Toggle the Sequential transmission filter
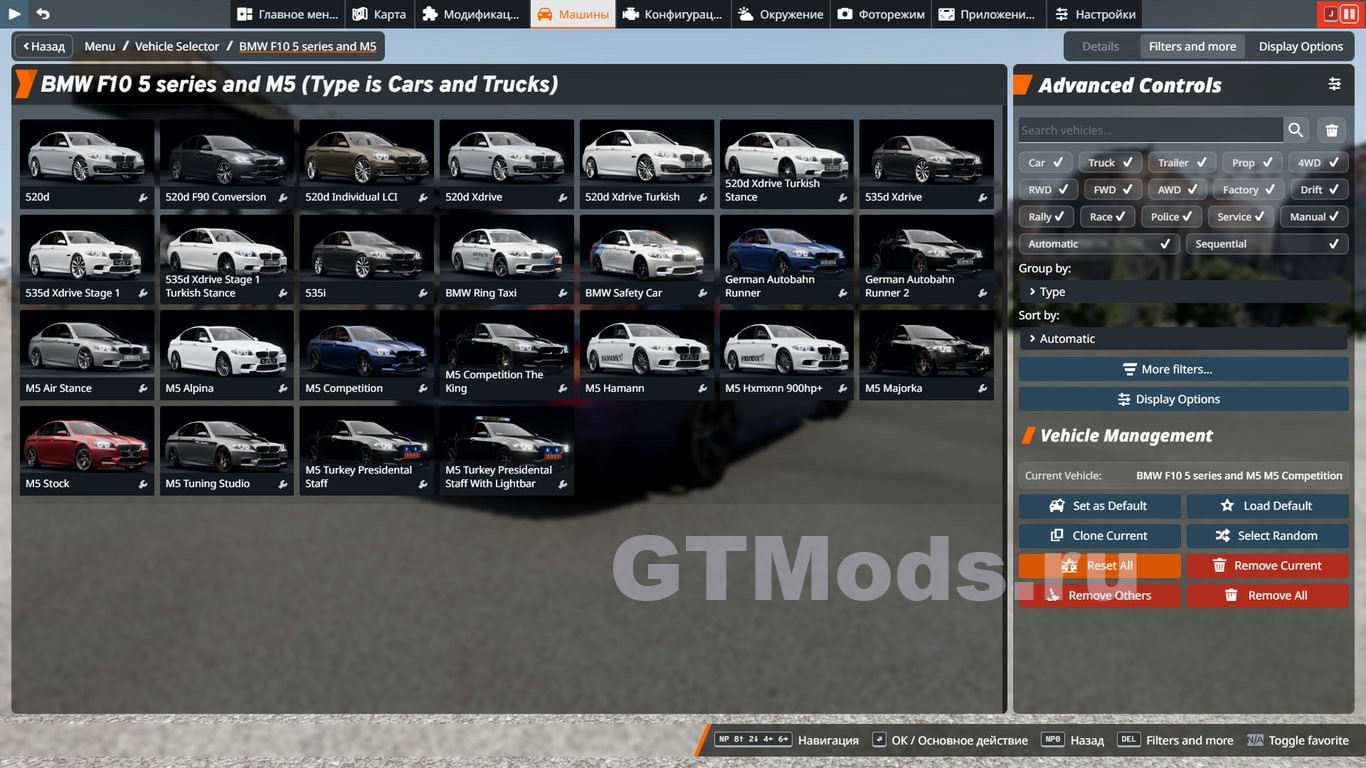 (1267, 244)
